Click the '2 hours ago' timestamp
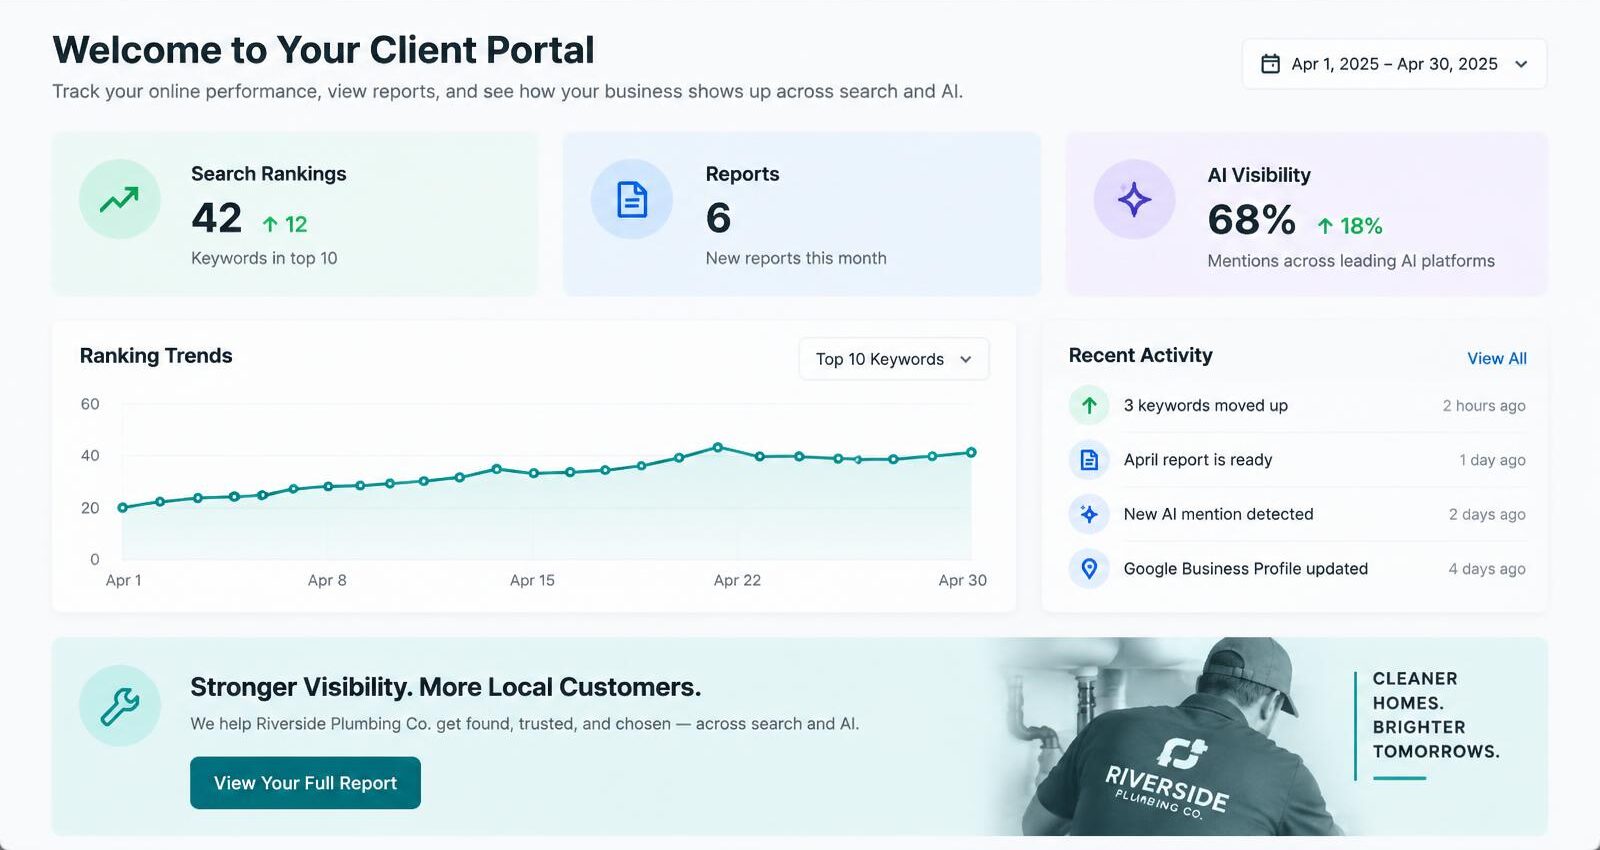This screenshot has width=1600, height=850. point(1484,405)
